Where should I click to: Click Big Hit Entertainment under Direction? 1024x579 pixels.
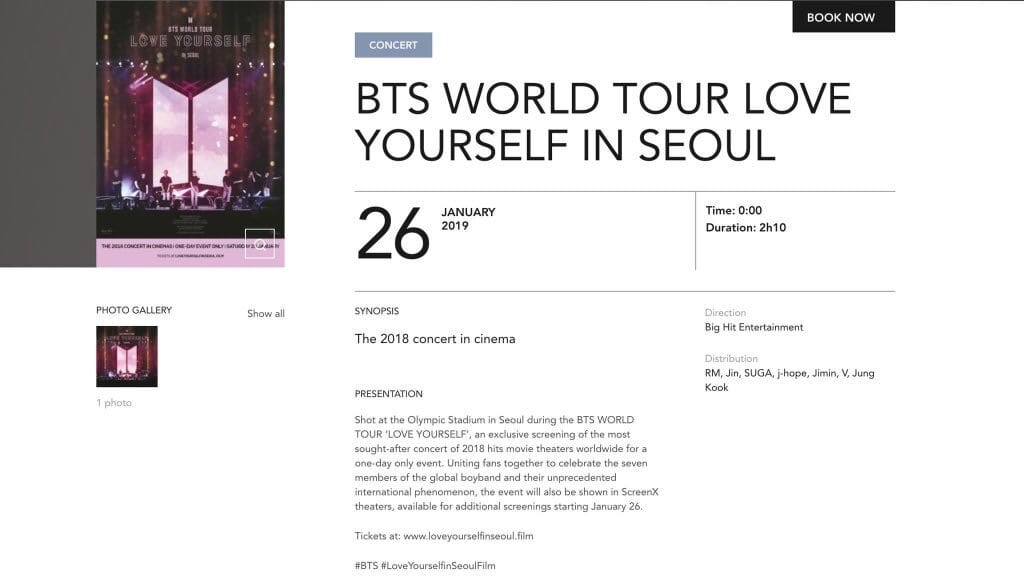754,327
